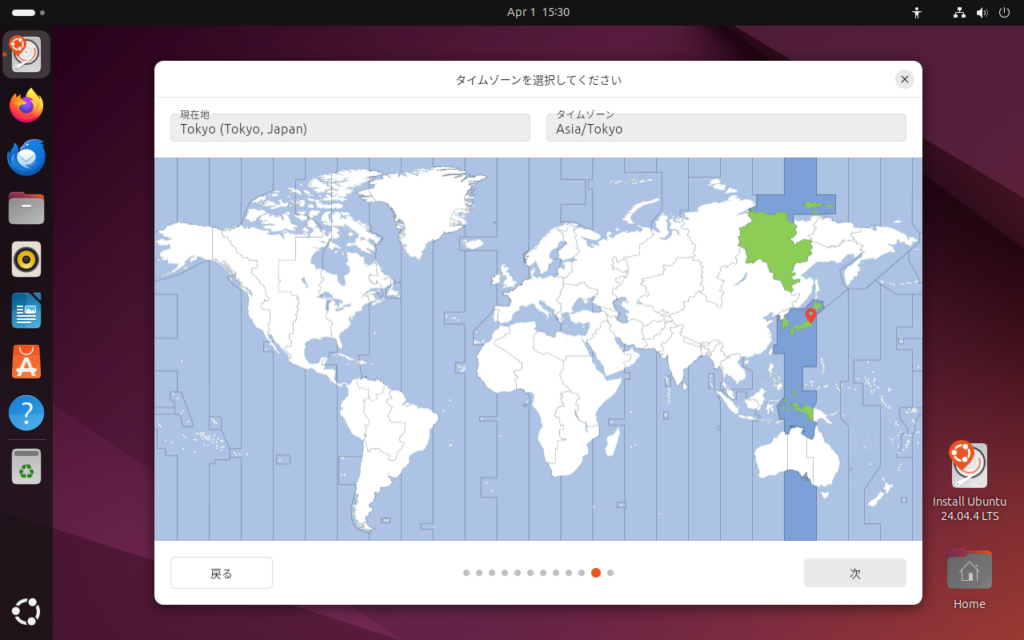Click the 戻る (Back) button

pyautogui.click(x=221, y=573)
